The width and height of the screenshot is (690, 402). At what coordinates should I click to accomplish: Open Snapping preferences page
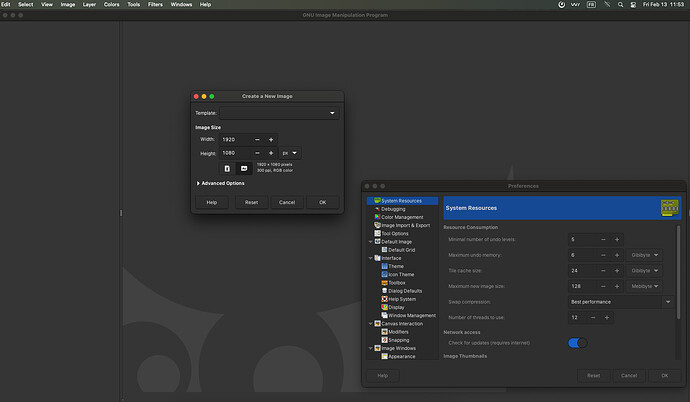point(400,339)
